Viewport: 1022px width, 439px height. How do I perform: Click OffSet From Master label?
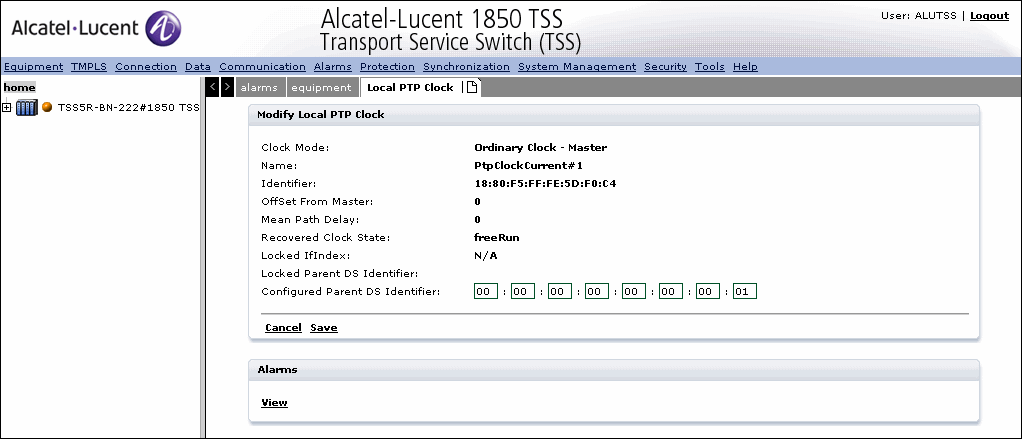317,201
